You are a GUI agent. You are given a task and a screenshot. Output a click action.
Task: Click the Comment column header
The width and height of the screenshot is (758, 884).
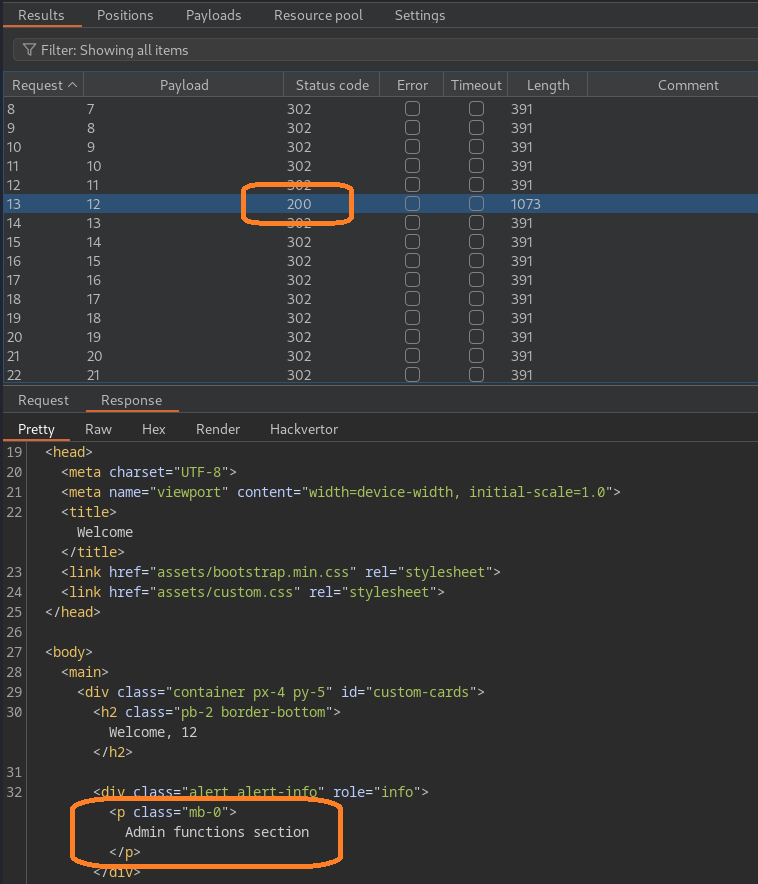[688, 86]
